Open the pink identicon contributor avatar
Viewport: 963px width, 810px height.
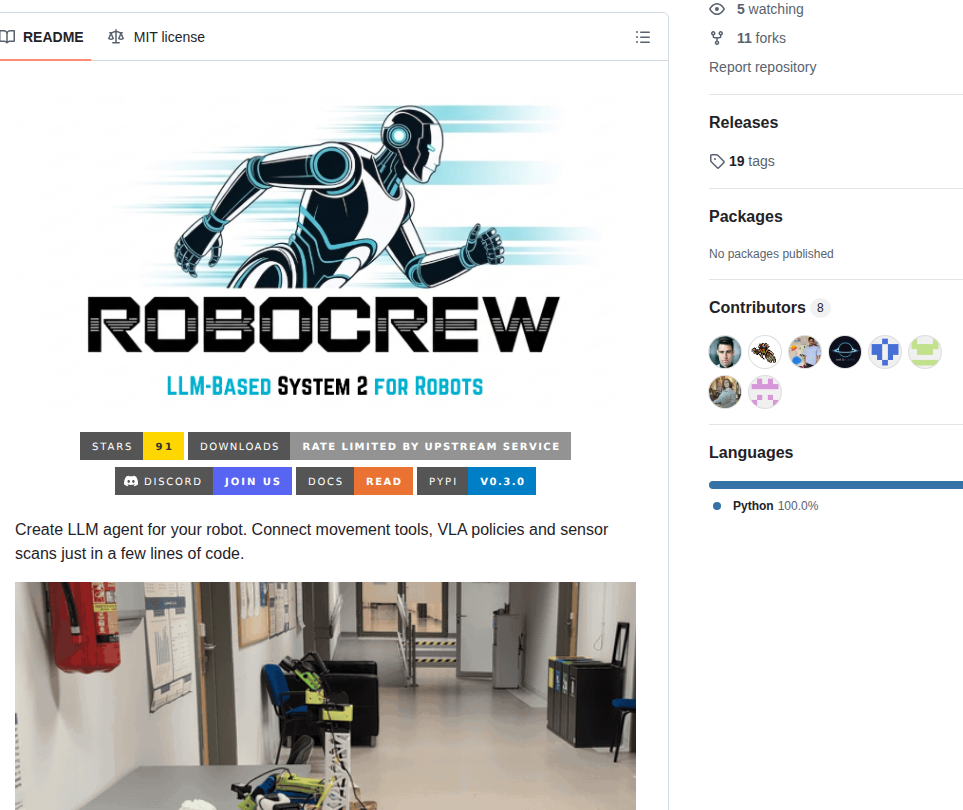tap(765, 392)
